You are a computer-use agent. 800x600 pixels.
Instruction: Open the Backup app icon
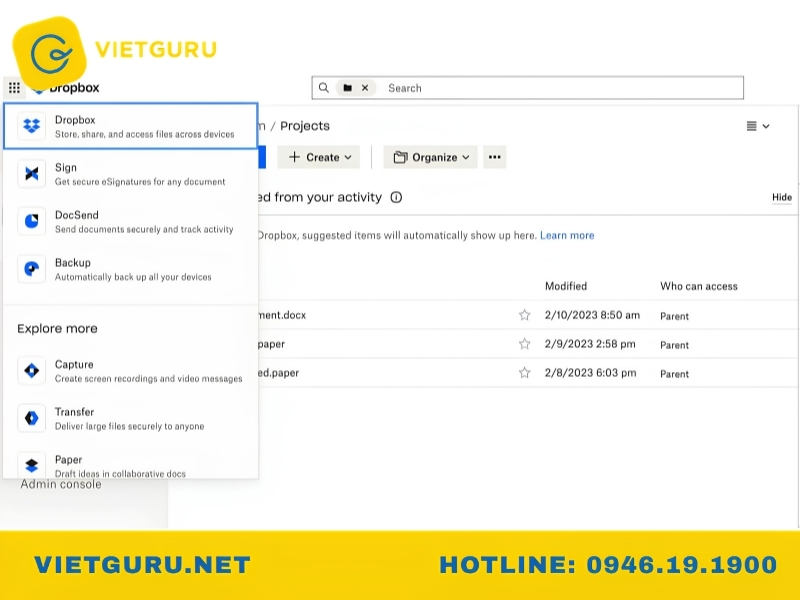tap(32, 269)
